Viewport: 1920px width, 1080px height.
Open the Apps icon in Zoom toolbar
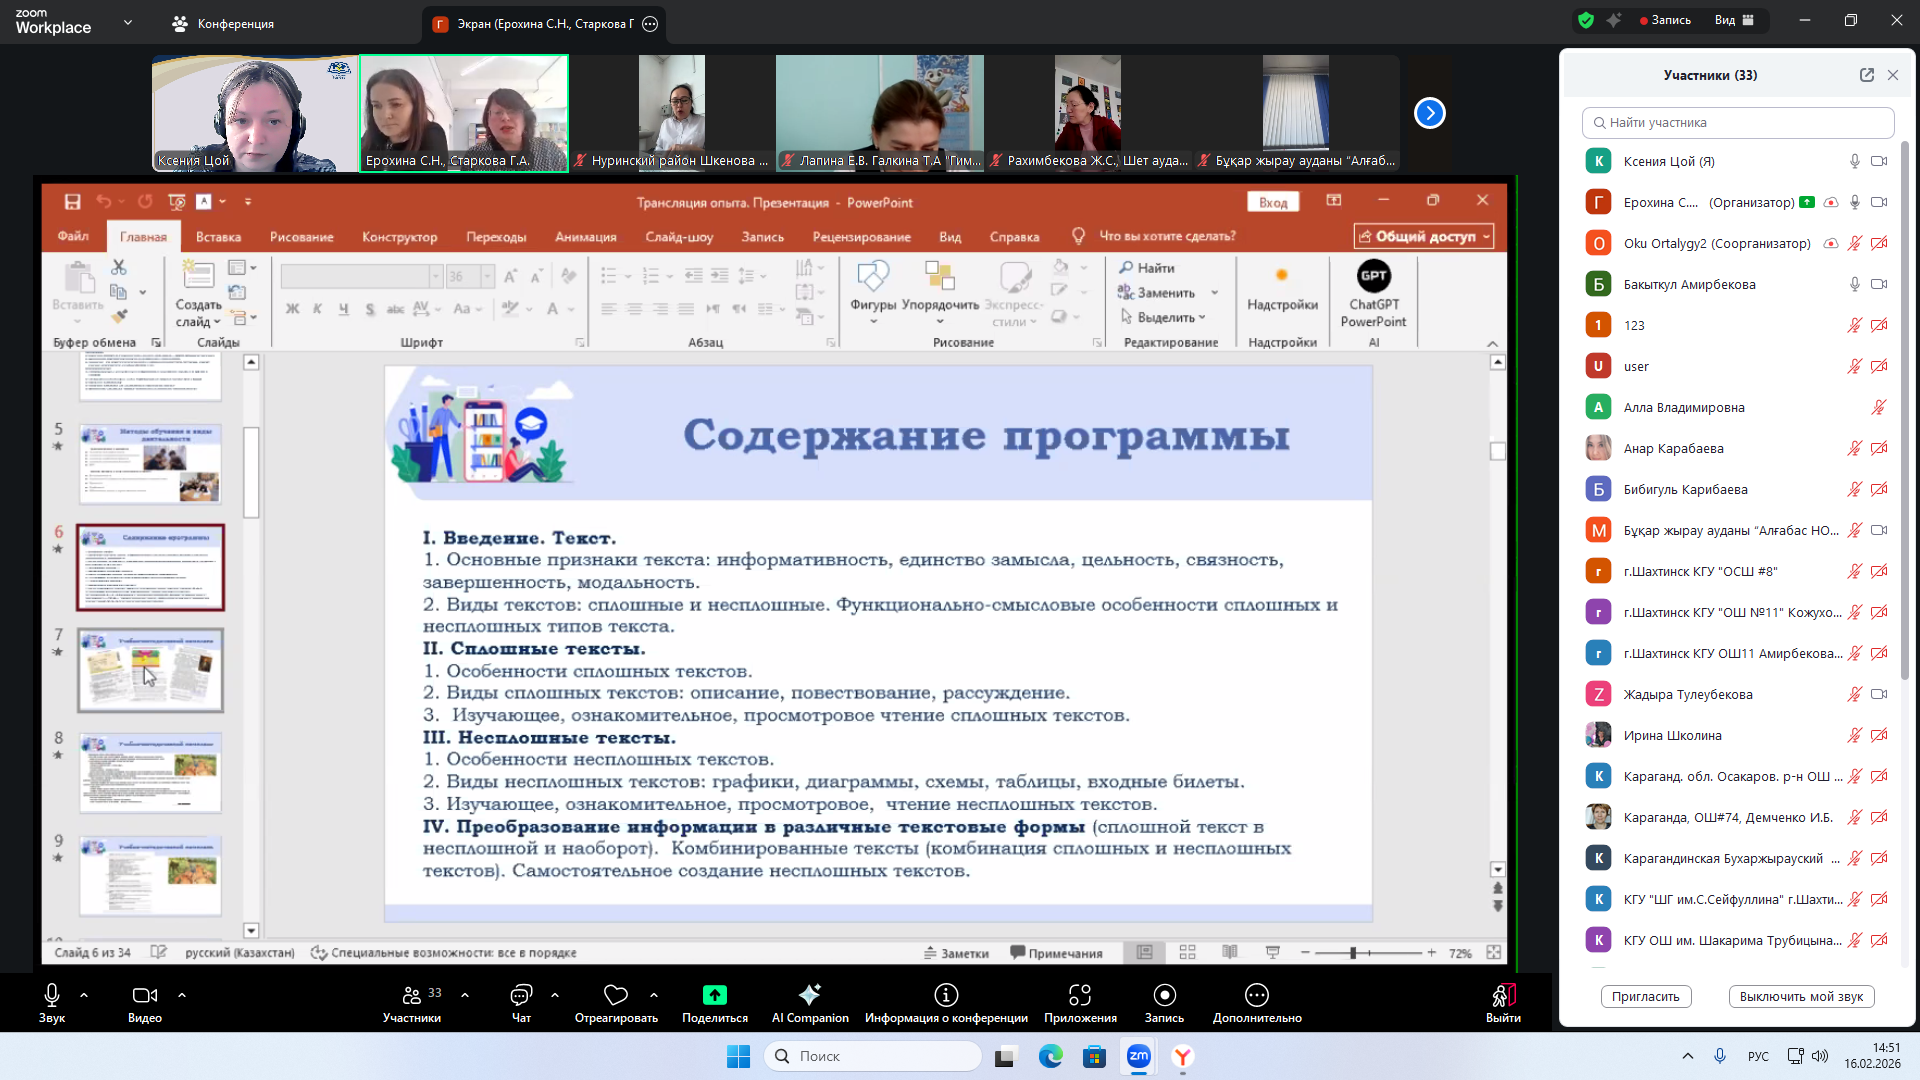pyautogui.click(x=1079, y=996)
